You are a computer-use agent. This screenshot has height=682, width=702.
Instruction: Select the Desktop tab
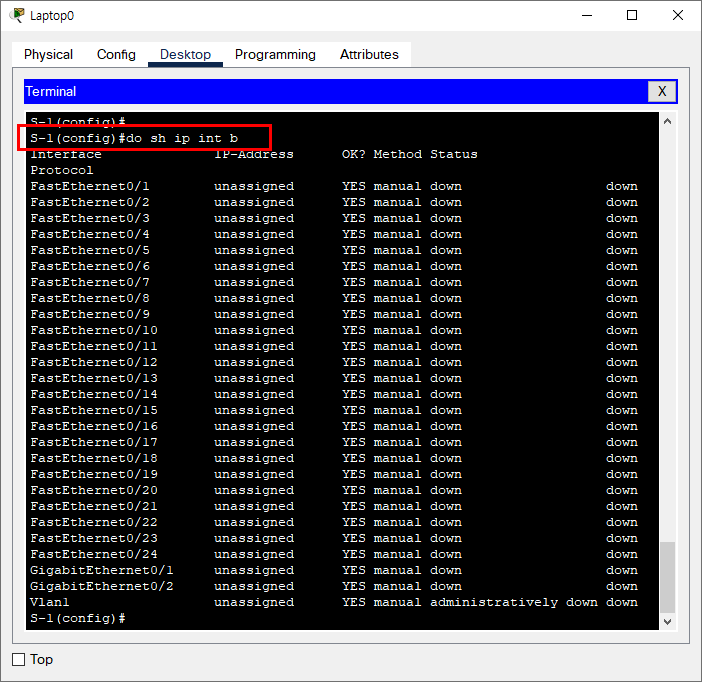(x=185, y=55)
